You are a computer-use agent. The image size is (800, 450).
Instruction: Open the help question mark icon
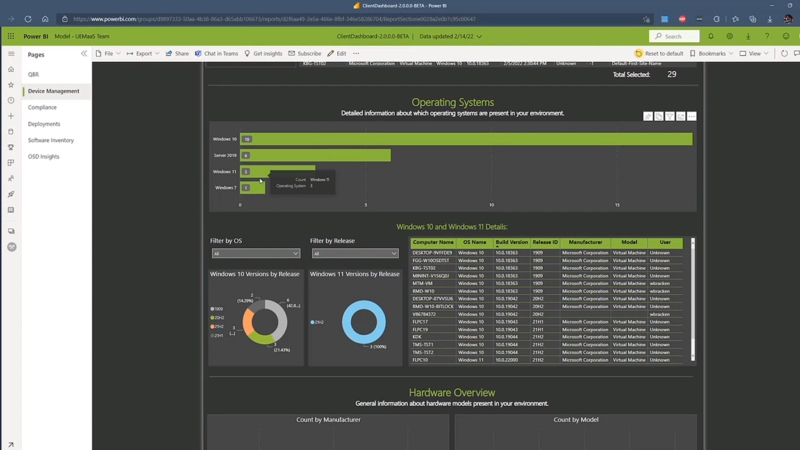(767, 36)
